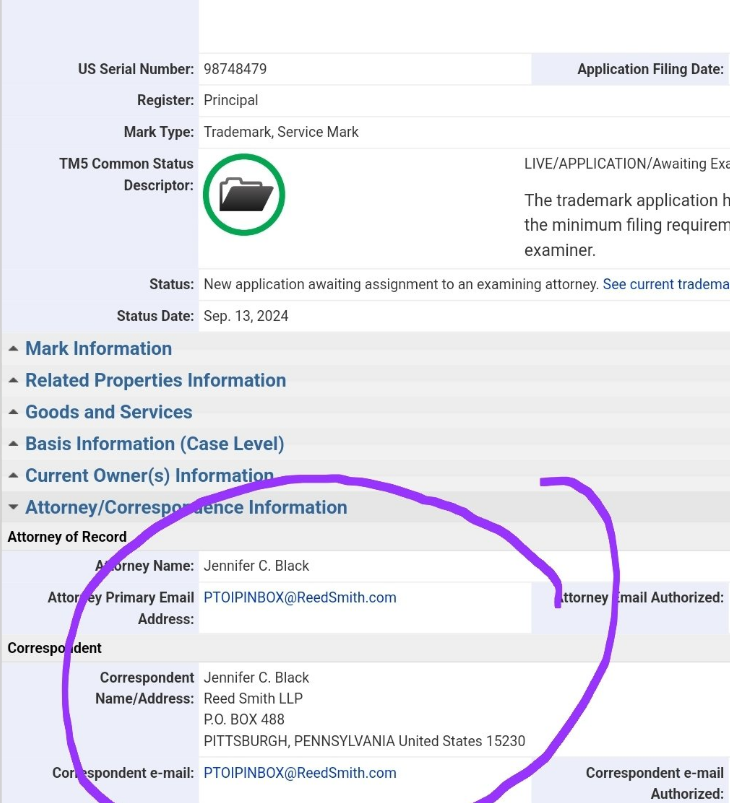Open the Attorney Primary Email address link
730x803 pixels.
pyautogui.click(x=300, y=598)
